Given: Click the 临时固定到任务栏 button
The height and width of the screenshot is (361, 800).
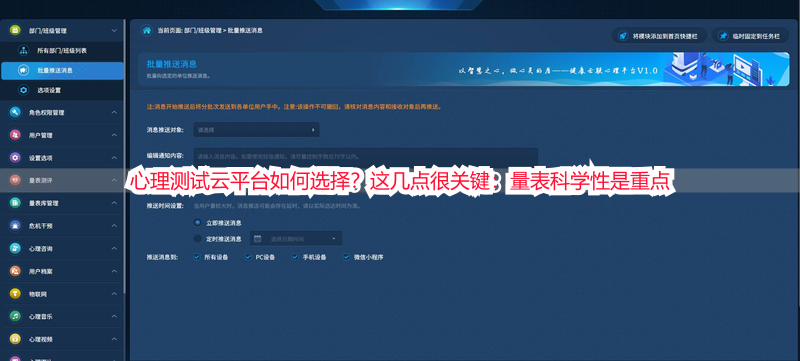Looking at the screenshot, I should coord(751,36).
